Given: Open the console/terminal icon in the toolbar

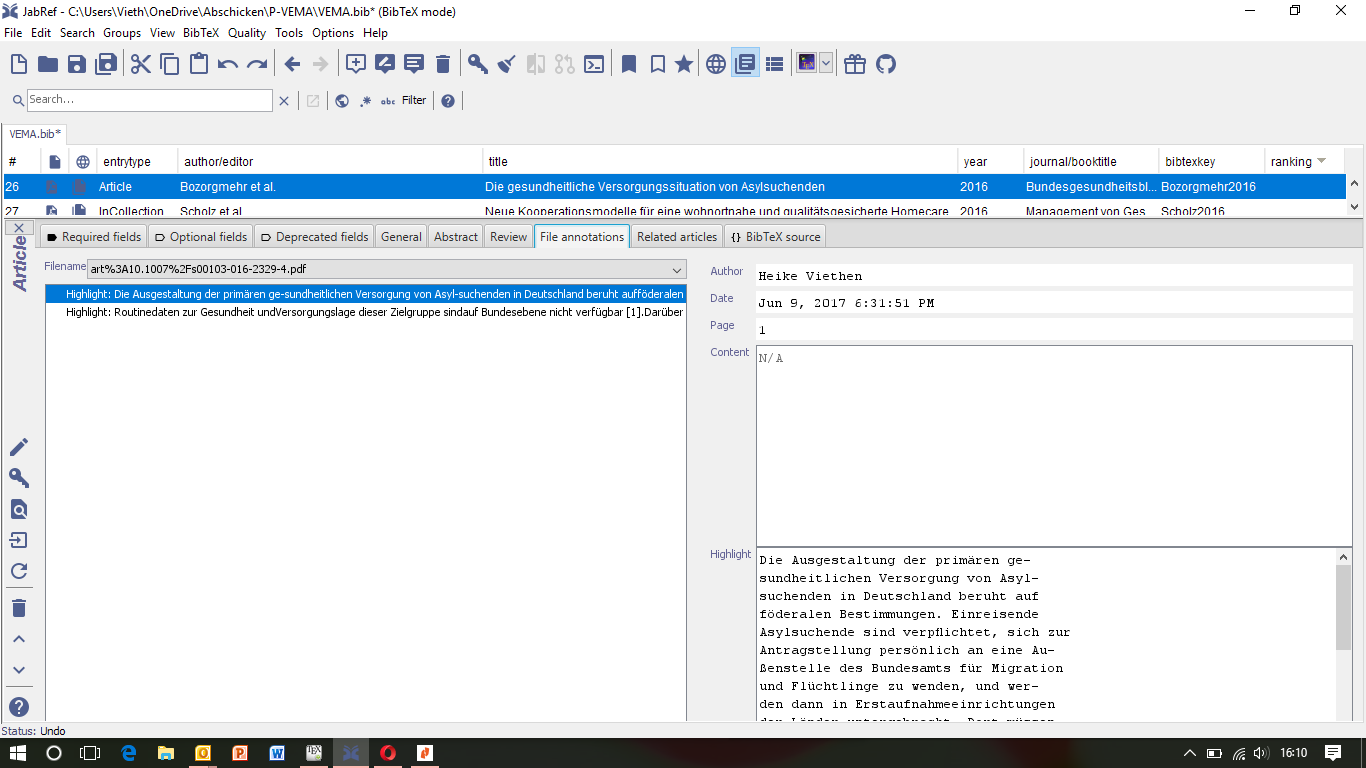Looking at the screenshot, I should (594, 64).
